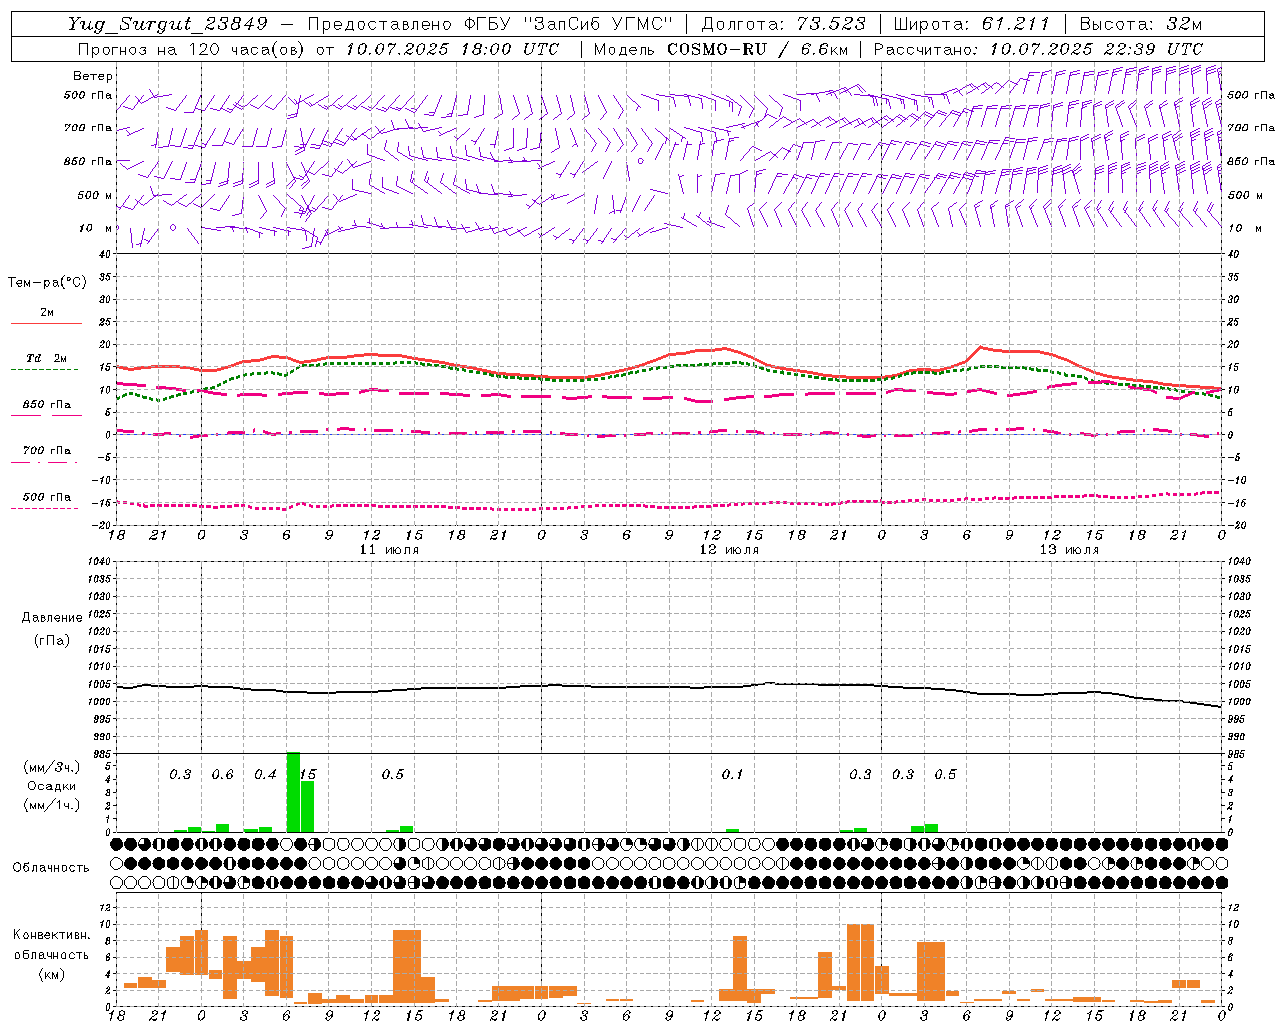
Task: Select the (км) unit label
Action: point(51,975)
